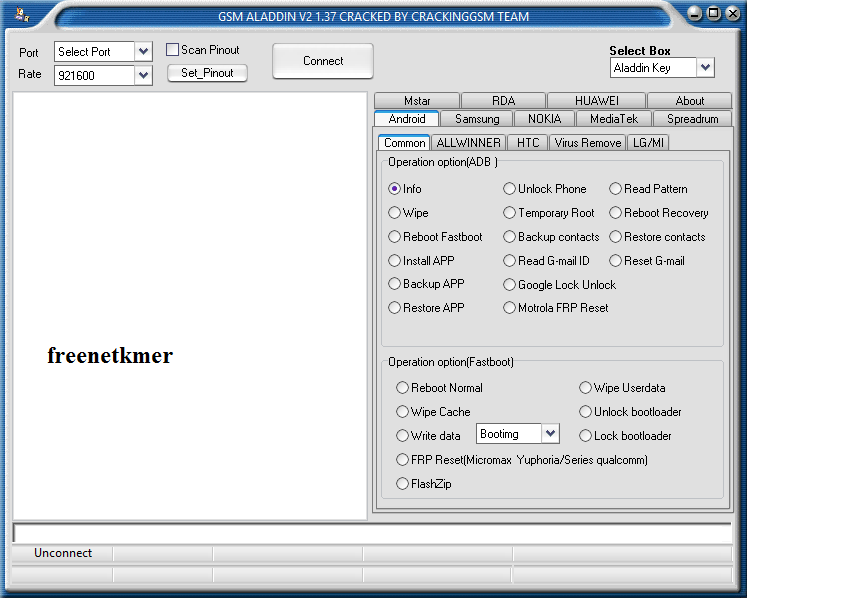The height and width of the screenshot is (598, 844).
Task: Open the Select Port dropdown
Action: point(143,51)
